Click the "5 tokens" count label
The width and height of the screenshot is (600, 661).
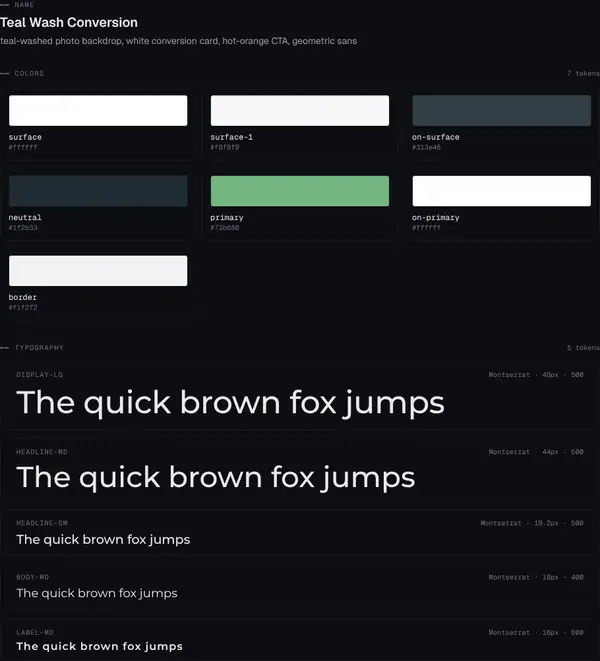tap(583, 348)
